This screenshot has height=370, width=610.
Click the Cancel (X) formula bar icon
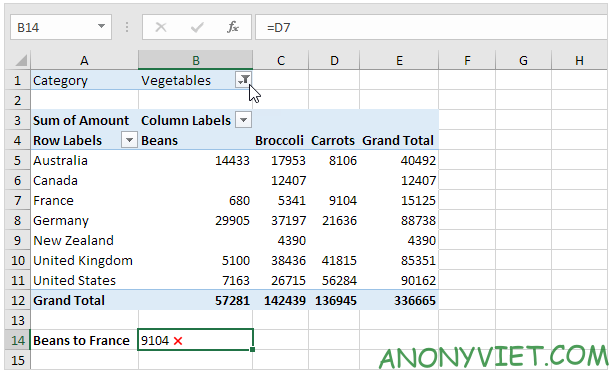click(x=161, y=27)
